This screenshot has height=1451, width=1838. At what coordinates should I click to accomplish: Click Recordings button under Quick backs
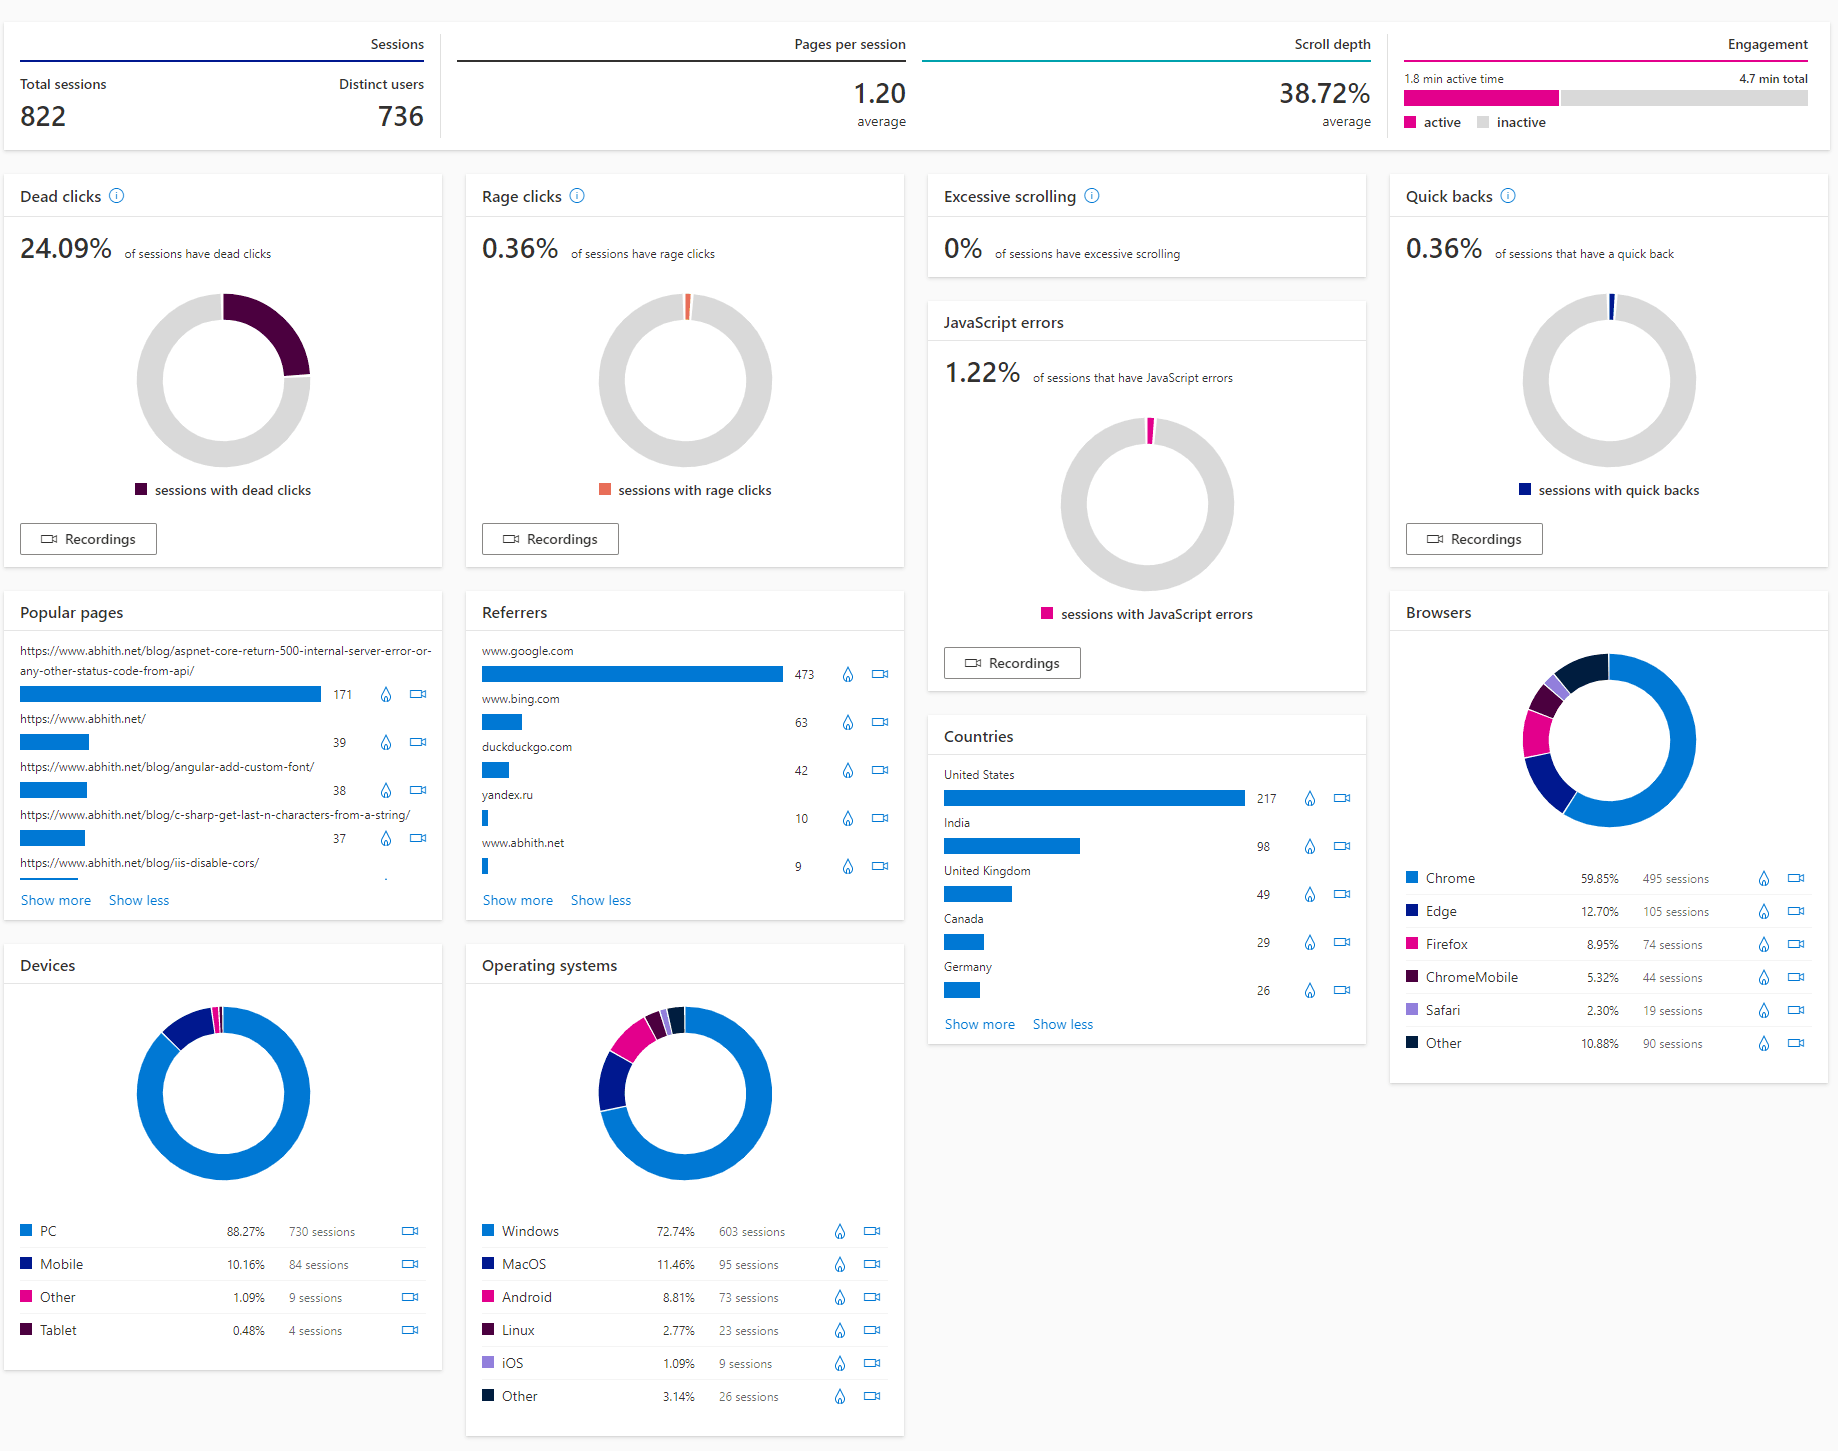1474,539
